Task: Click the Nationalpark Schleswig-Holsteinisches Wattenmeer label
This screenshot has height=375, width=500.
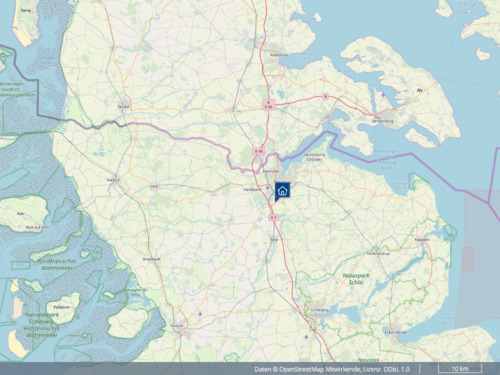Action: tap(42, 325)
